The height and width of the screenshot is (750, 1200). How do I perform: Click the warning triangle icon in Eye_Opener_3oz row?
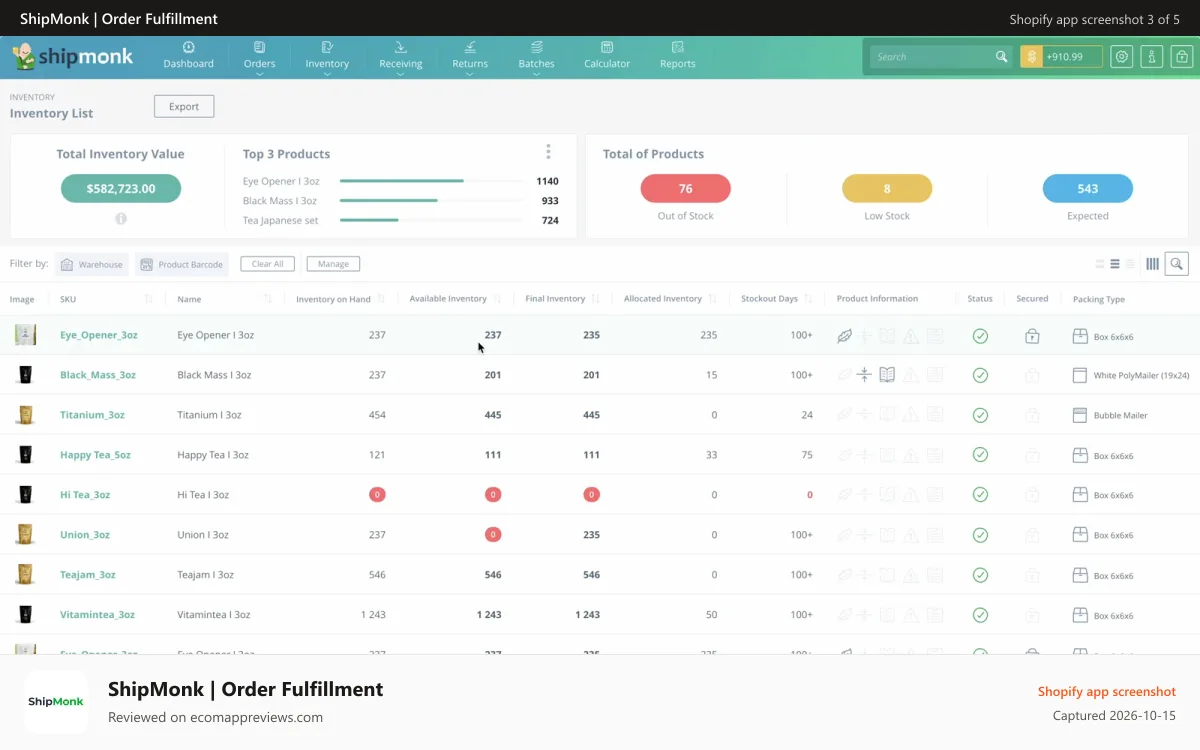click(x=910, y=336)
